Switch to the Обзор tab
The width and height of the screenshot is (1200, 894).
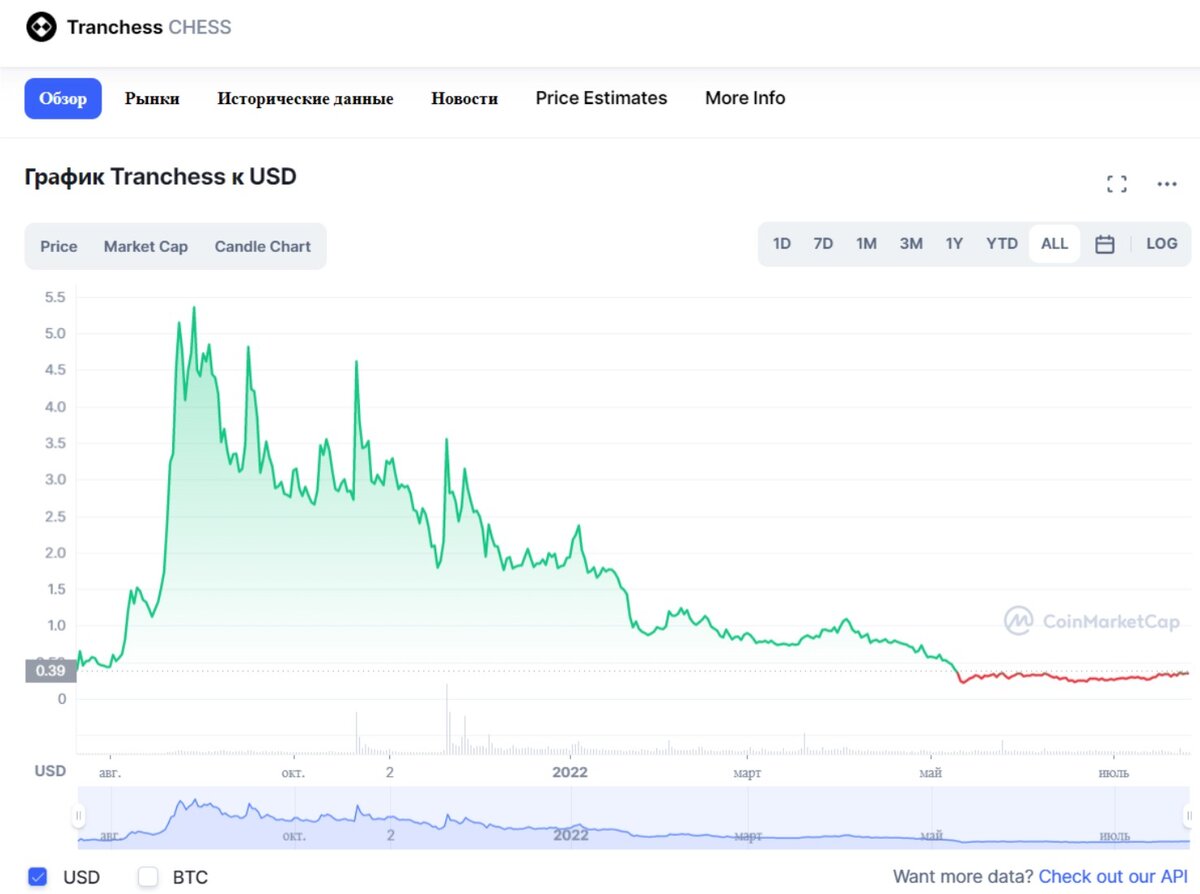pos(63,98)
